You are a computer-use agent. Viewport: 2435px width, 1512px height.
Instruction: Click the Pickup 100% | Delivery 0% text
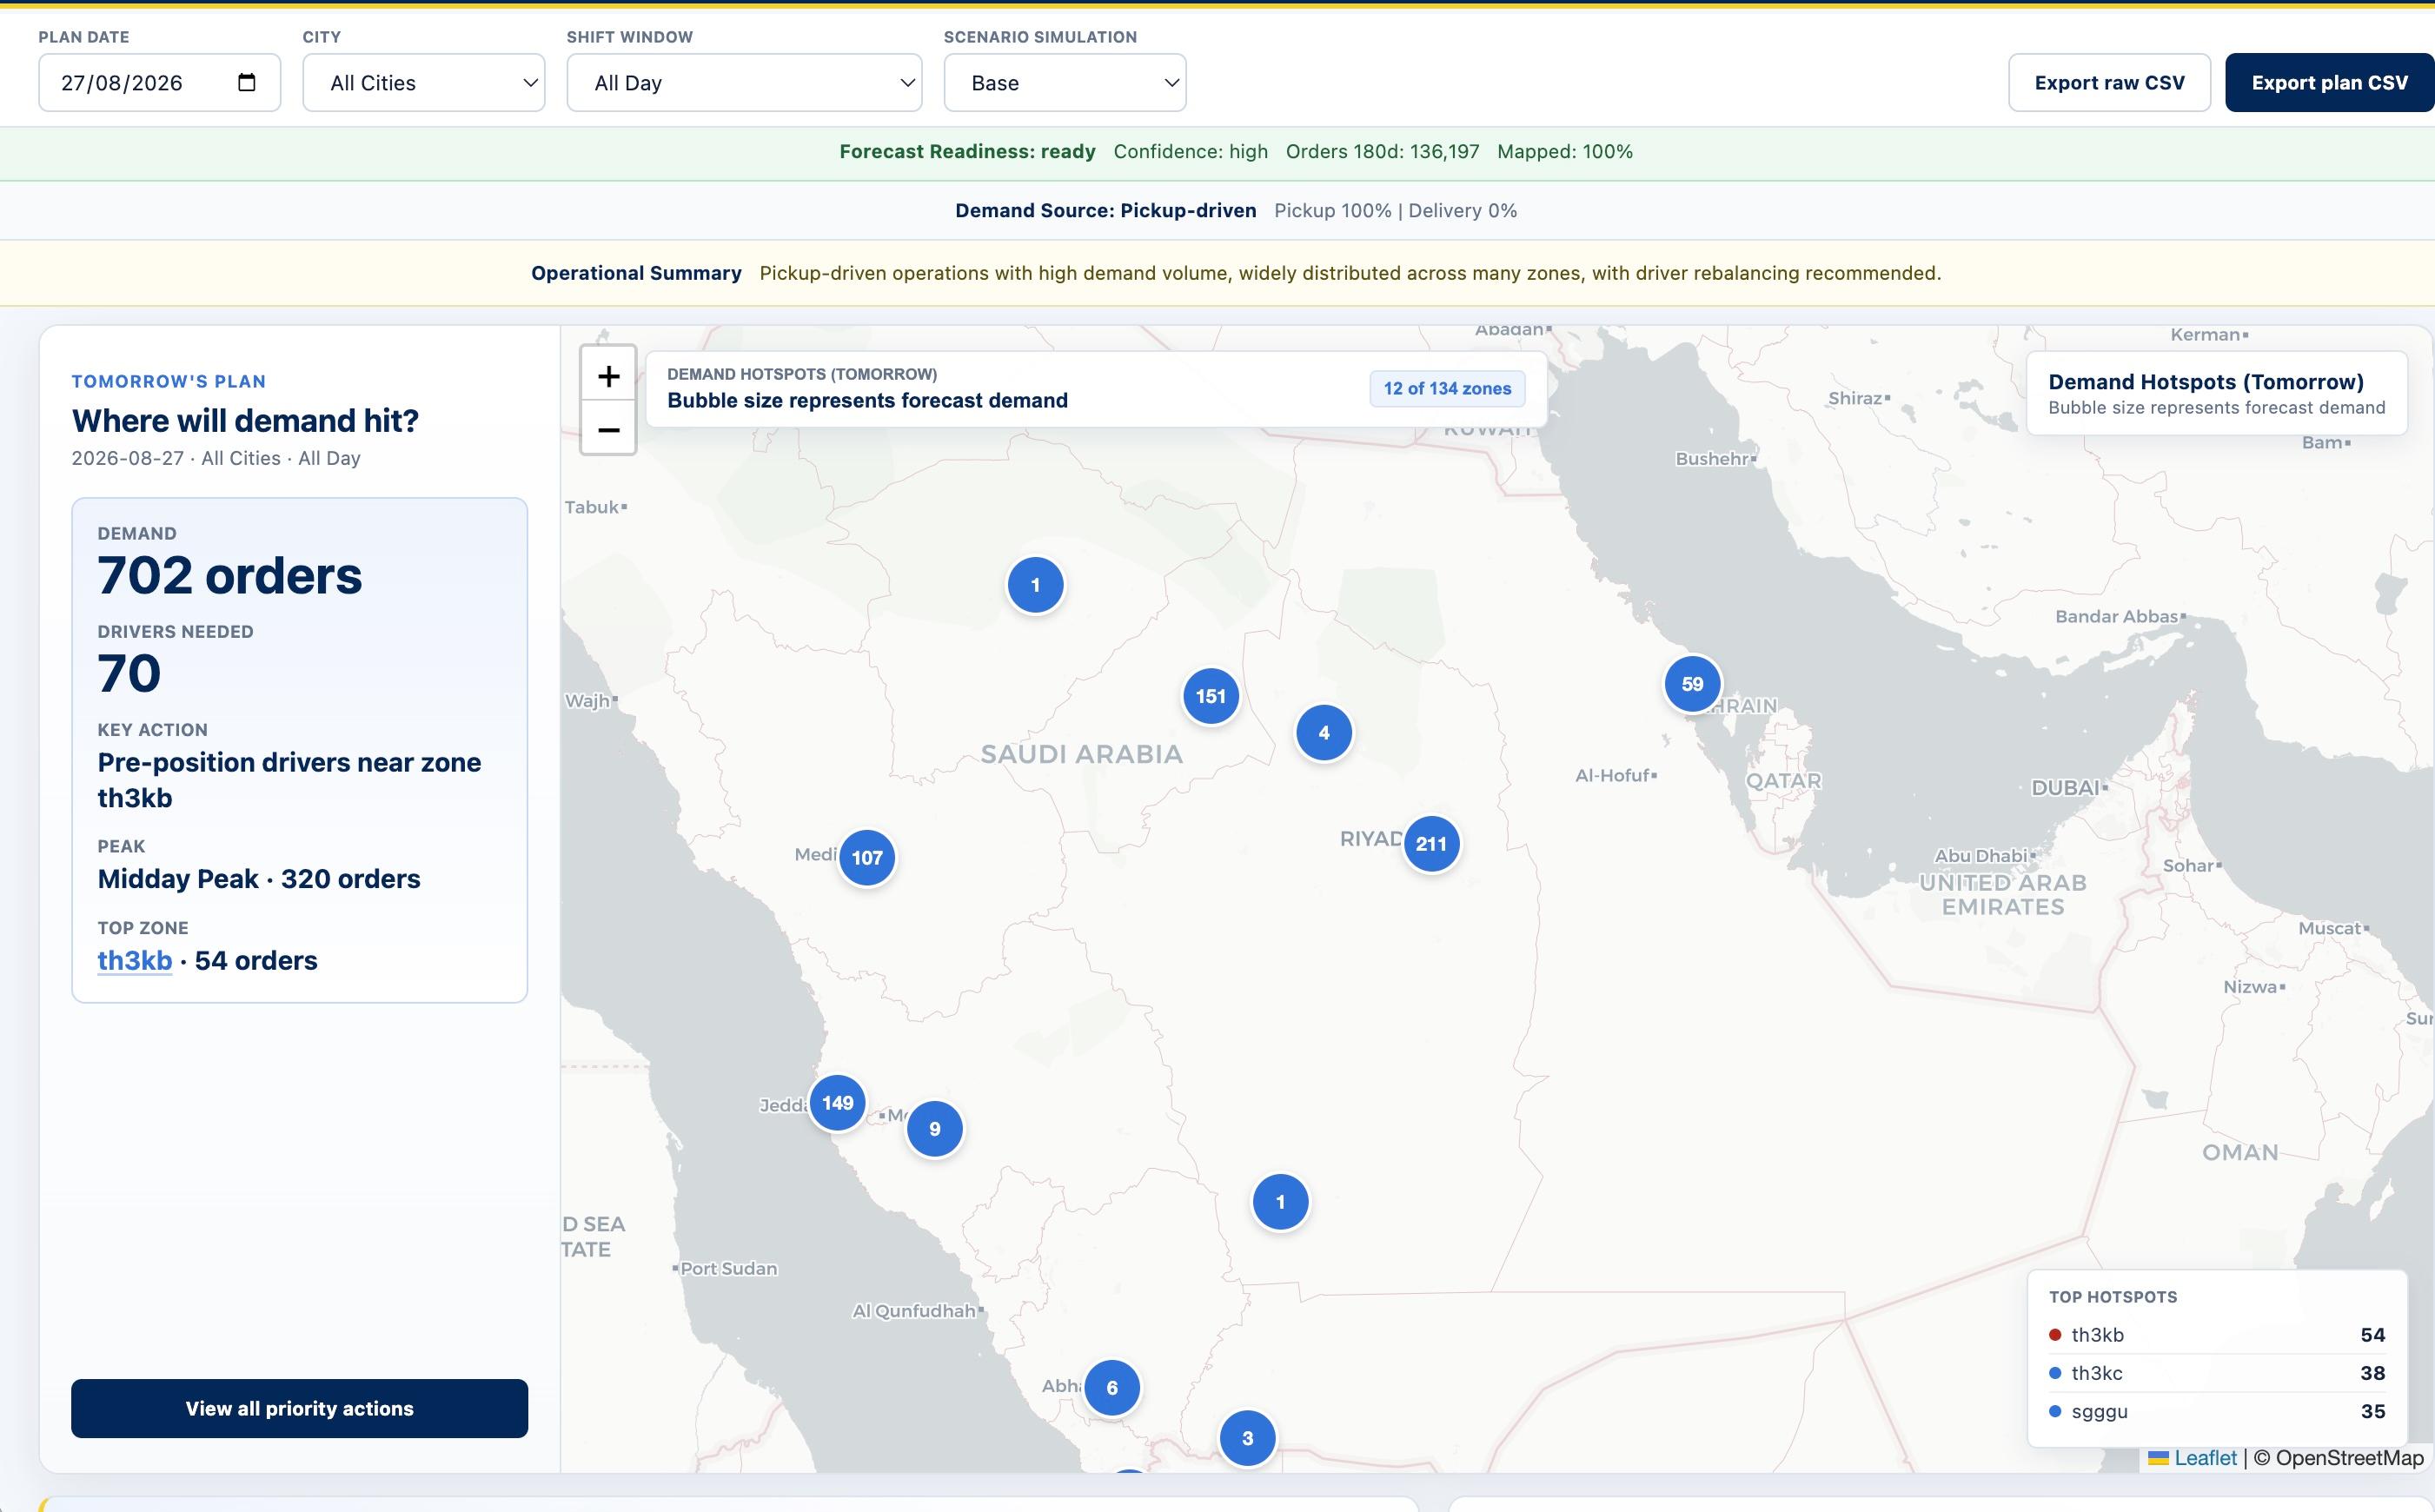coord(1395,211)
